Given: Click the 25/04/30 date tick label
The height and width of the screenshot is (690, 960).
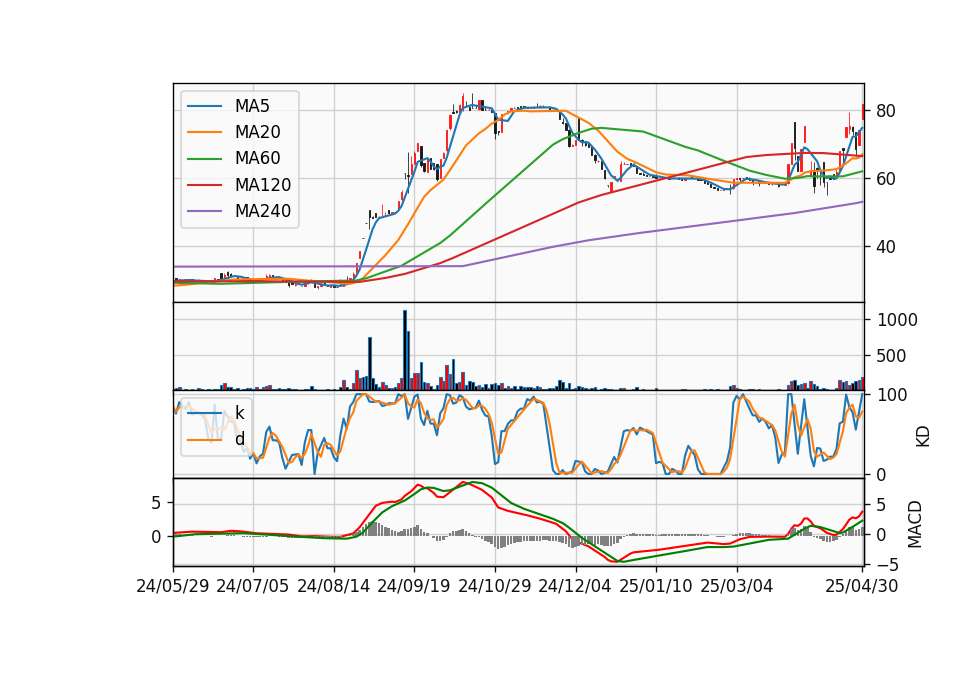Looking at the screenshot, I should [x=861, y=586].
